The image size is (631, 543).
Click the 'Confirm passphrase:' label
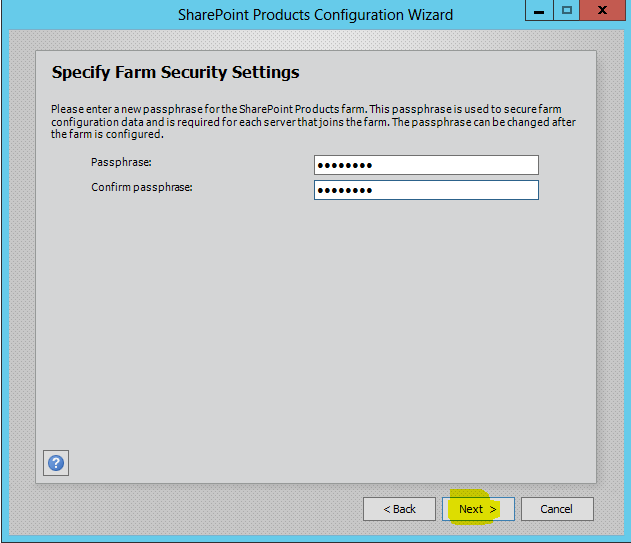coord(142,187)
